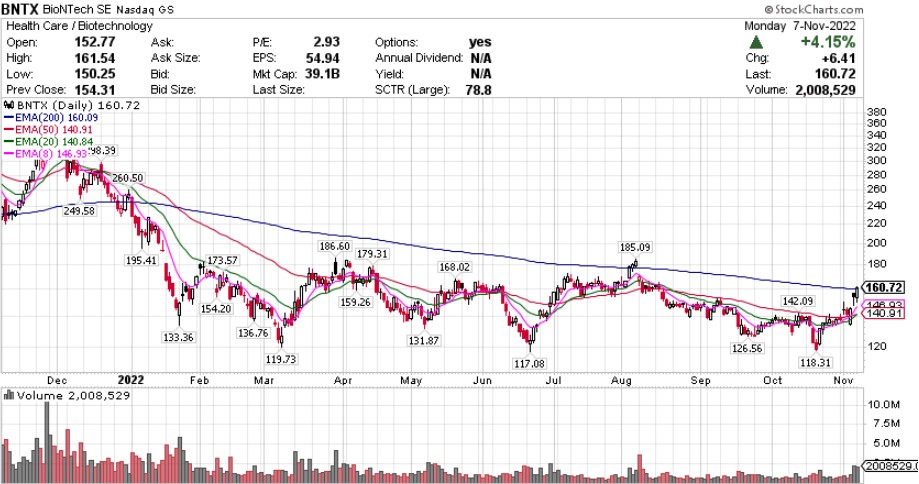Click the Chg value +6.41

[838, 58]
